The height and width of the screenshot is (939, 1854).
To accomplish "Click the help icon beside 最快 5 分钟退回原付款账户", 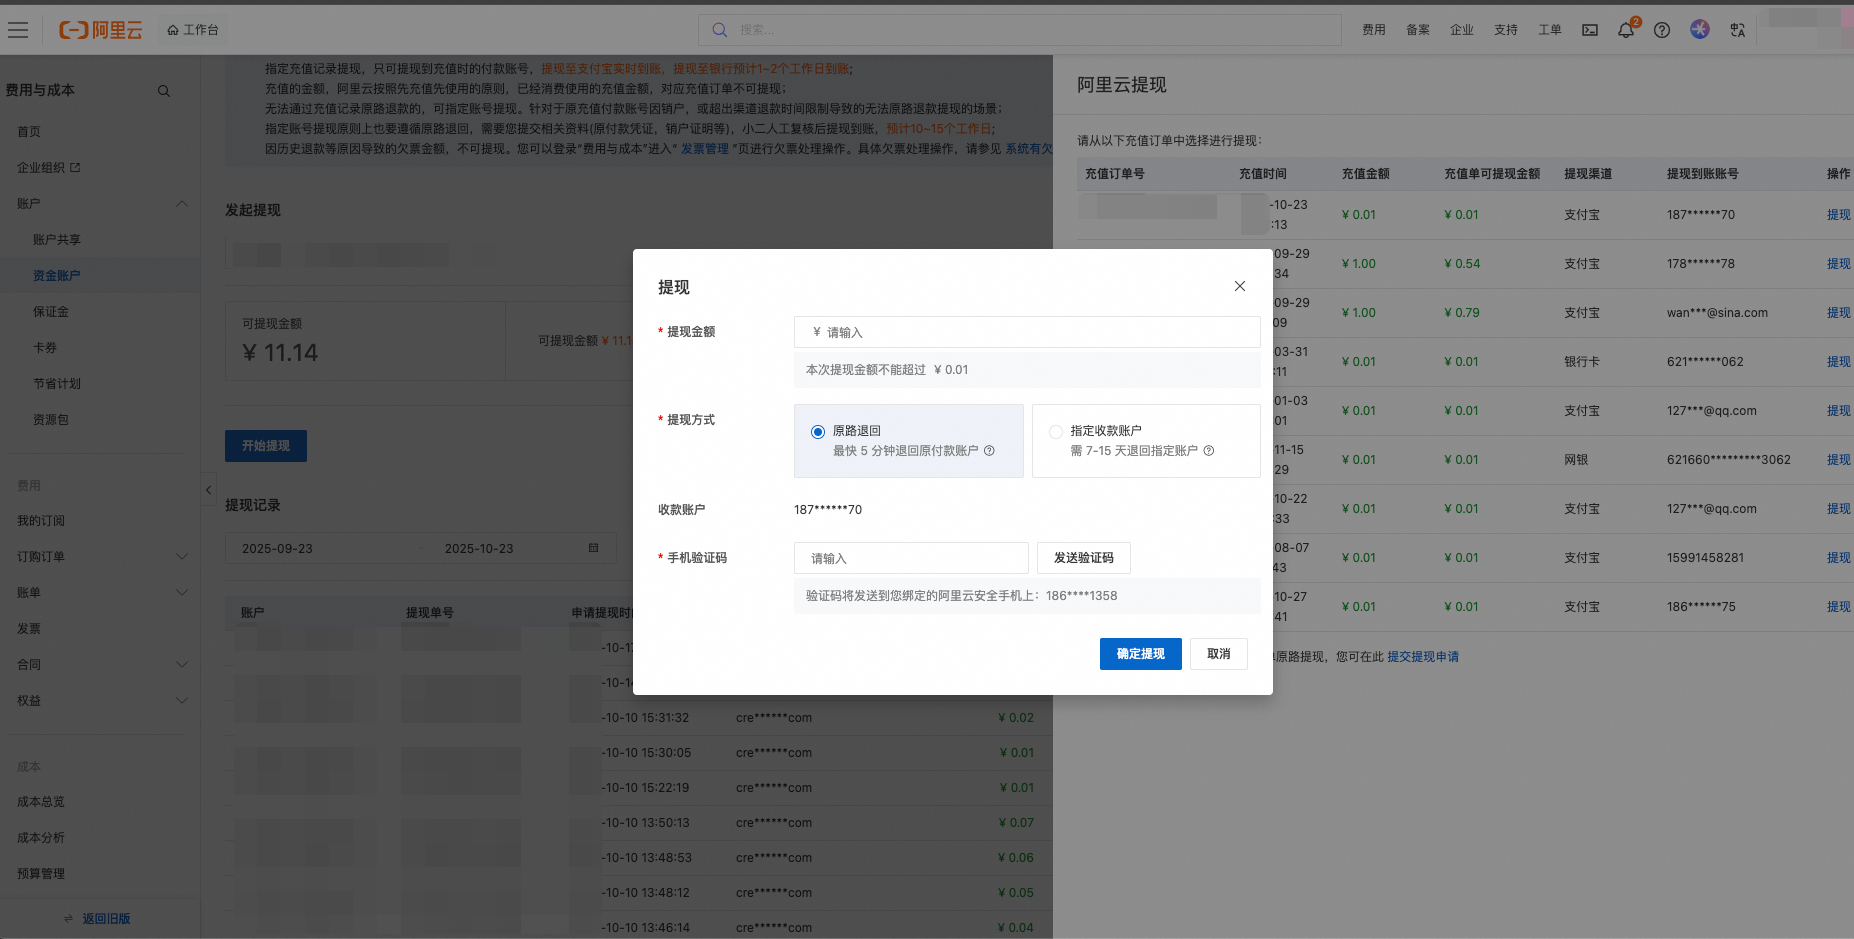I will point(989,451).
